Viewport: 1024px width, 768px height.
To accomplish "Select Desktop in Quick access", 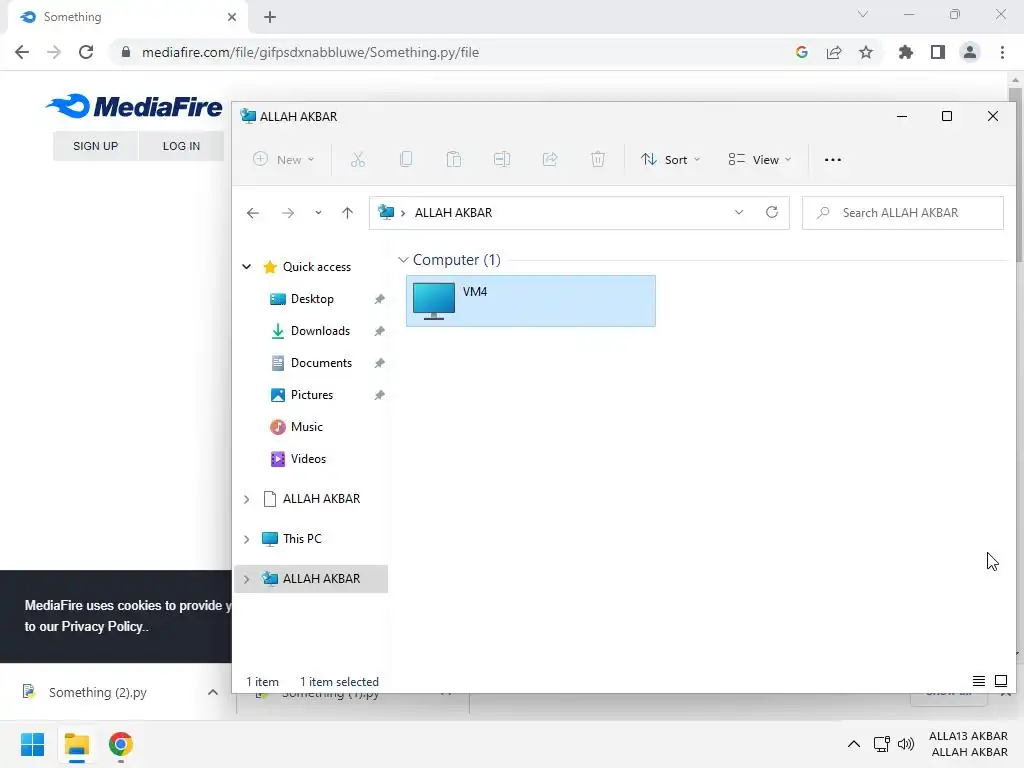I will tap(311, 299).
